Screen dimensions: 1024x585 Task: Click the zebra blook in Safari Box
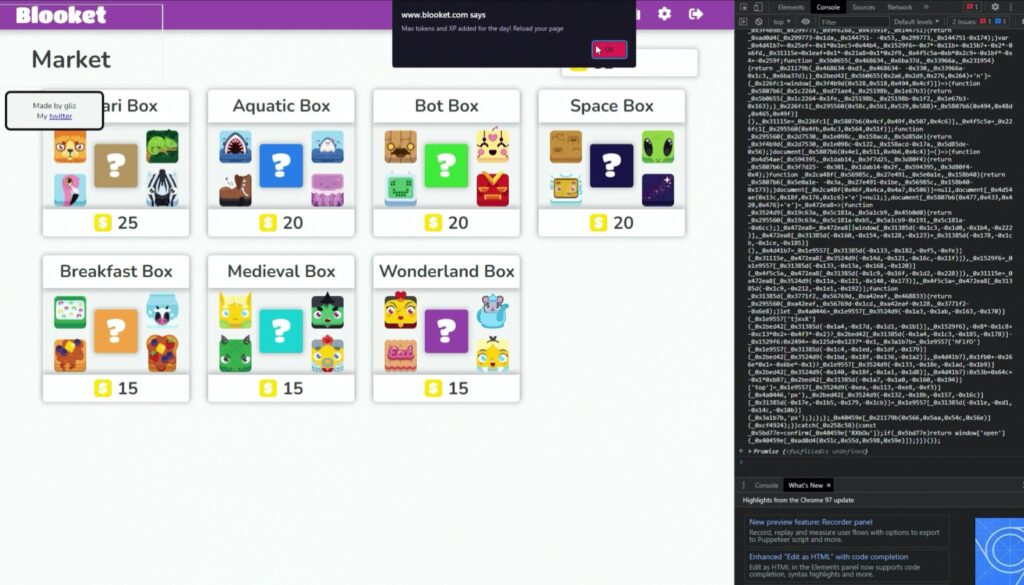[x=162, y=189]
